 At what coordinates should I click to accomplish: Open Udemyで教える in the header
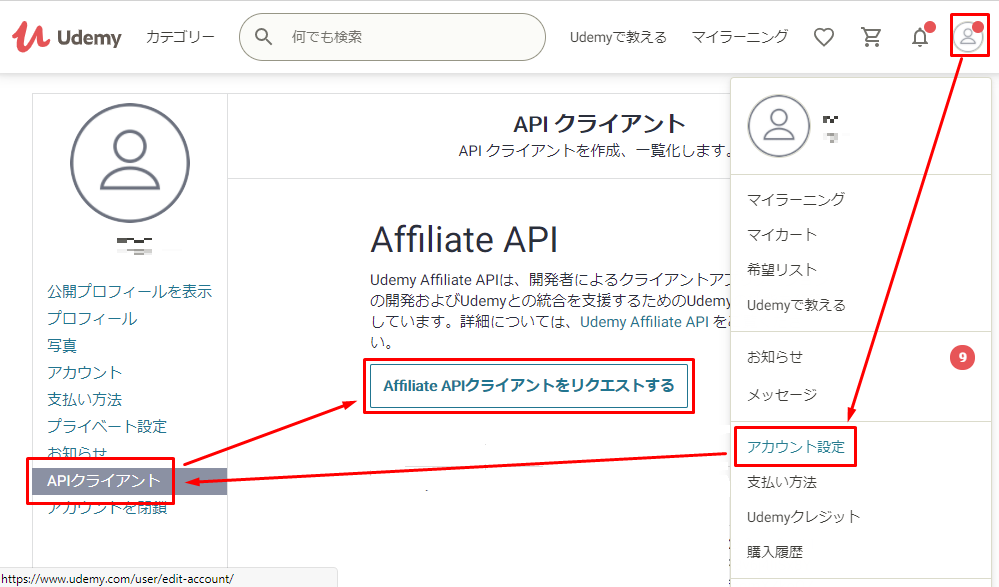click(x=618, y=37)
